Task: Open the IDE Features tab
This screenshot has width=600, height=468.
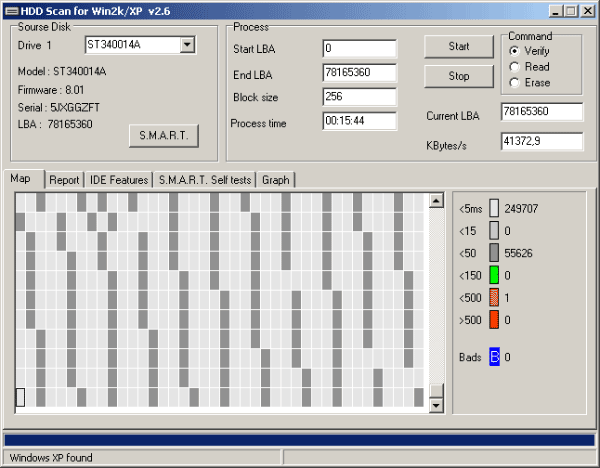Action: [x=119, y=180]
